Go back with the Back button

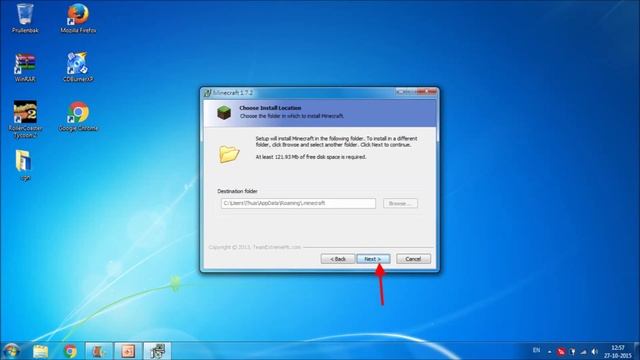338,259
